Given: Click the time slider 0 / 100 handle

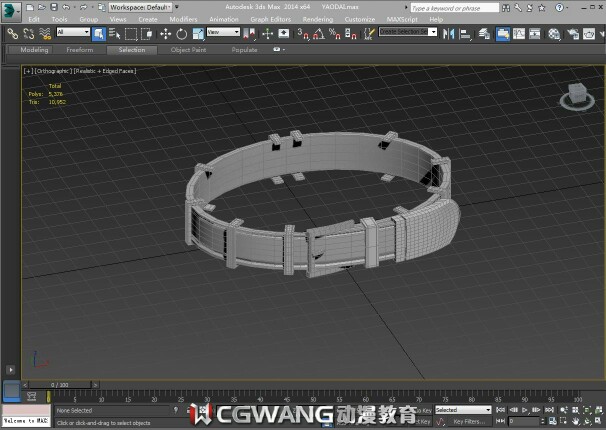Looking at the screenshot, I should tap(60, 385).
